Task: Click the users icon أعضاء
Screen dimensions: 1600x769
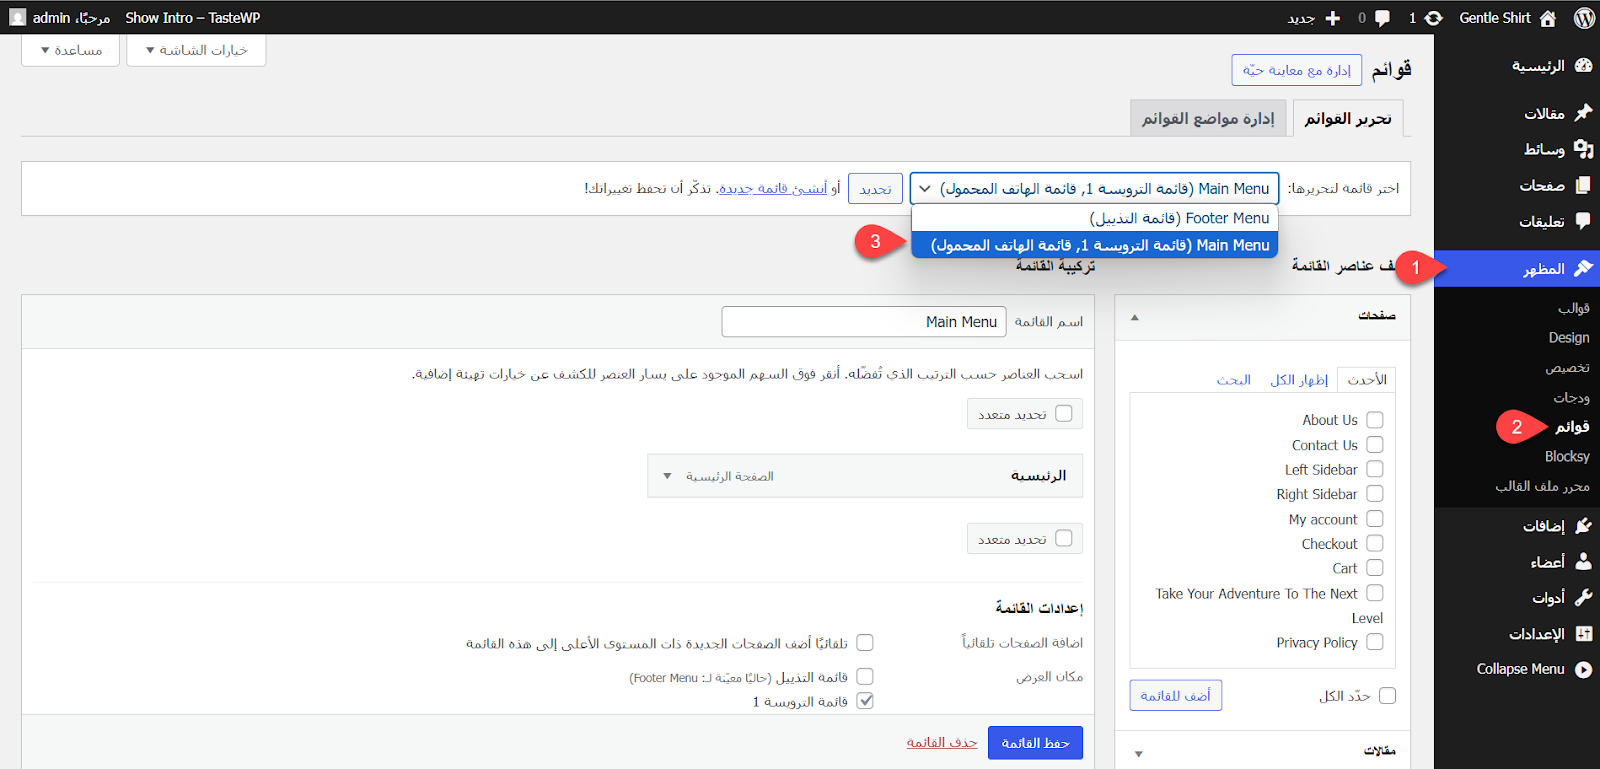Action: (1583, 561)
